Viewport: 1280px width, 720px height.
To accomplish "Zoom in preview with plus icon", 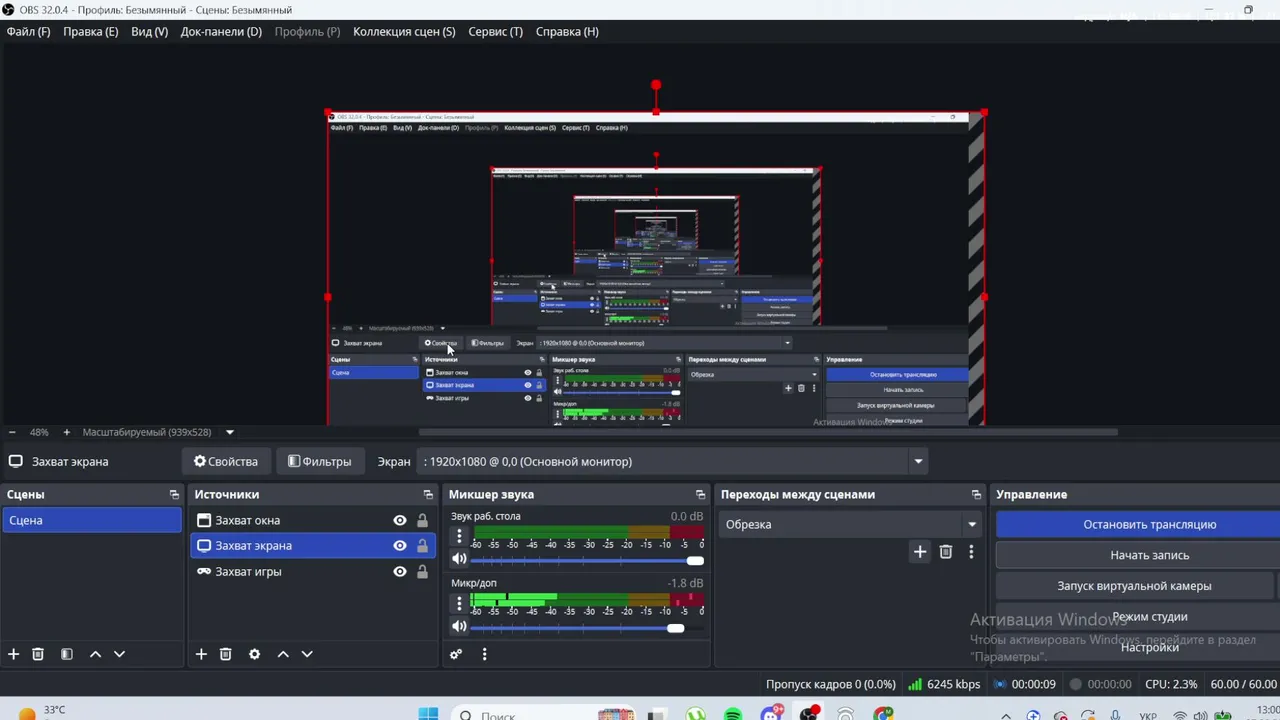I will pos(66,432).
